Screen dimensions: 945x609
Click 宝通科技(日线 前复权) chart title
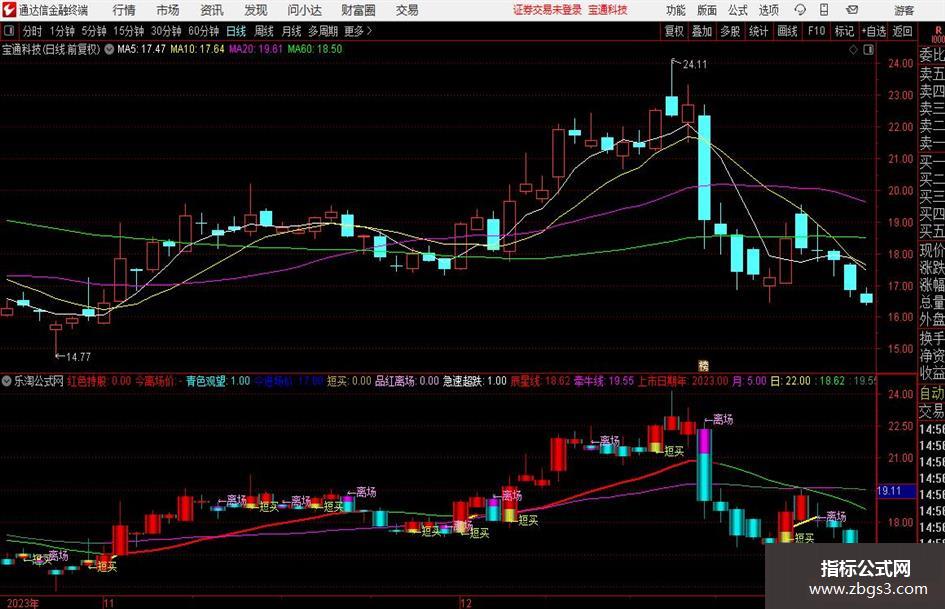51,49
